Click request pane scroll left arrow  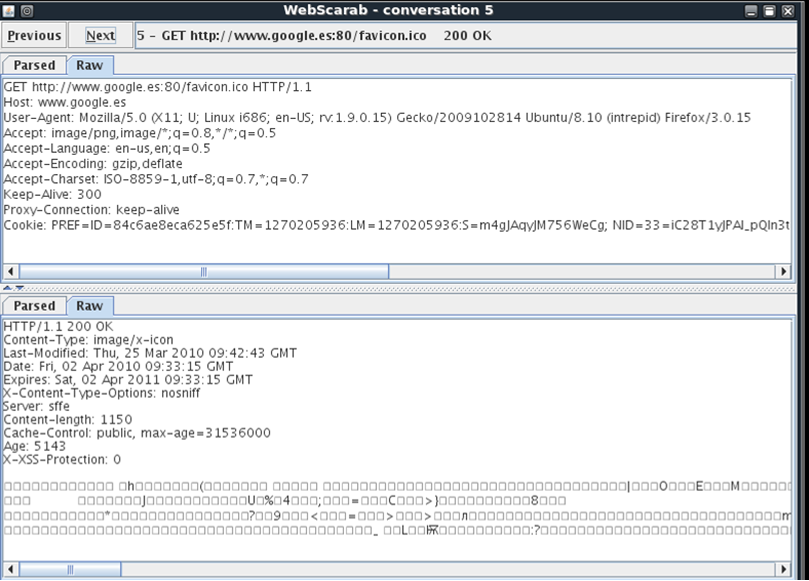point(11,271)
